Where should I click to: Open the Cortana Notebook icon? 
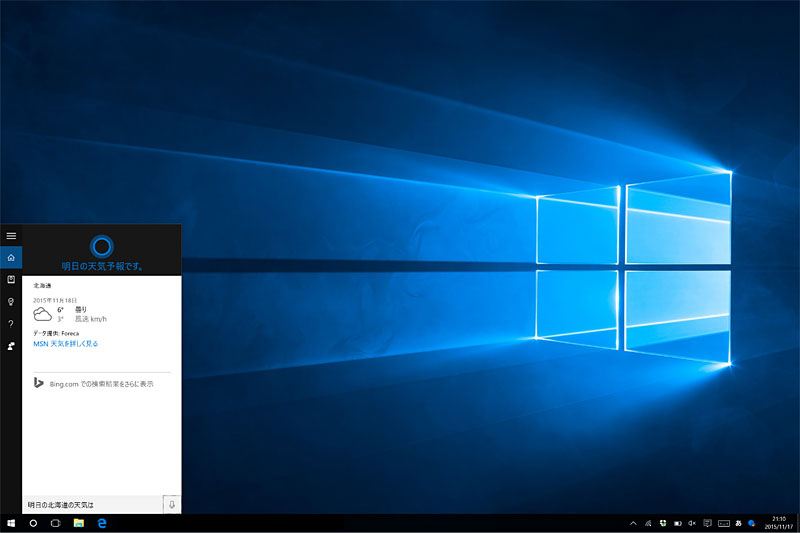pyautogui.click(x=11, y=280)
